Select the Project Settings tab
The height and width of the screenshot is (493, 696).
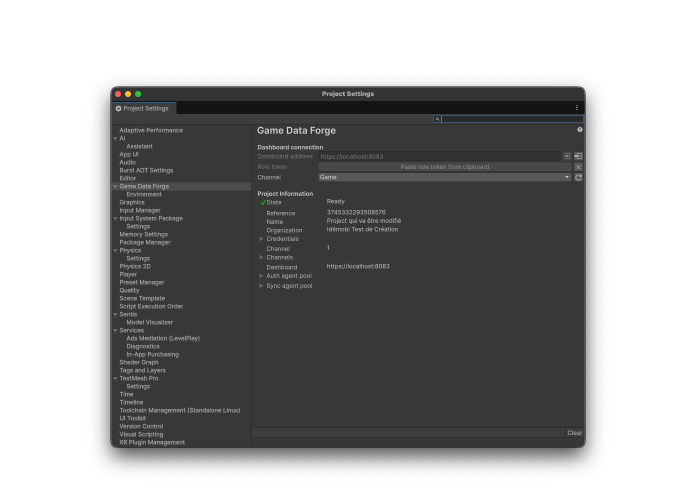click(x=143, y=108)
